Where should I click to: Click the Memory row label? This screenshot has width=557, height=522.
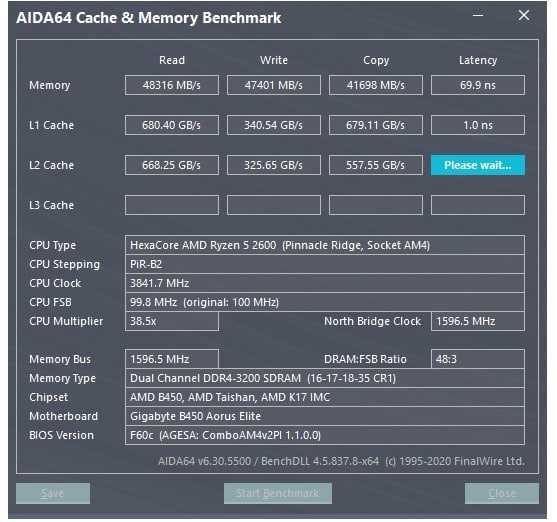point(50,85)
